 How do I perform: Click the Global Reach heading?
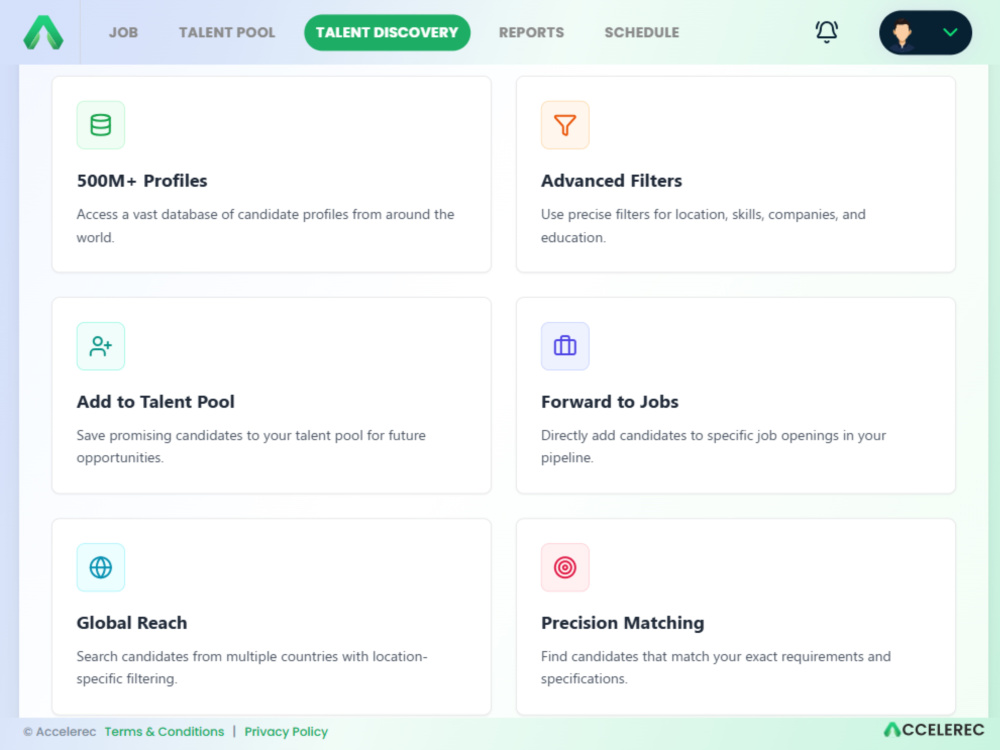pyautogui.click(x=132, y=623)
